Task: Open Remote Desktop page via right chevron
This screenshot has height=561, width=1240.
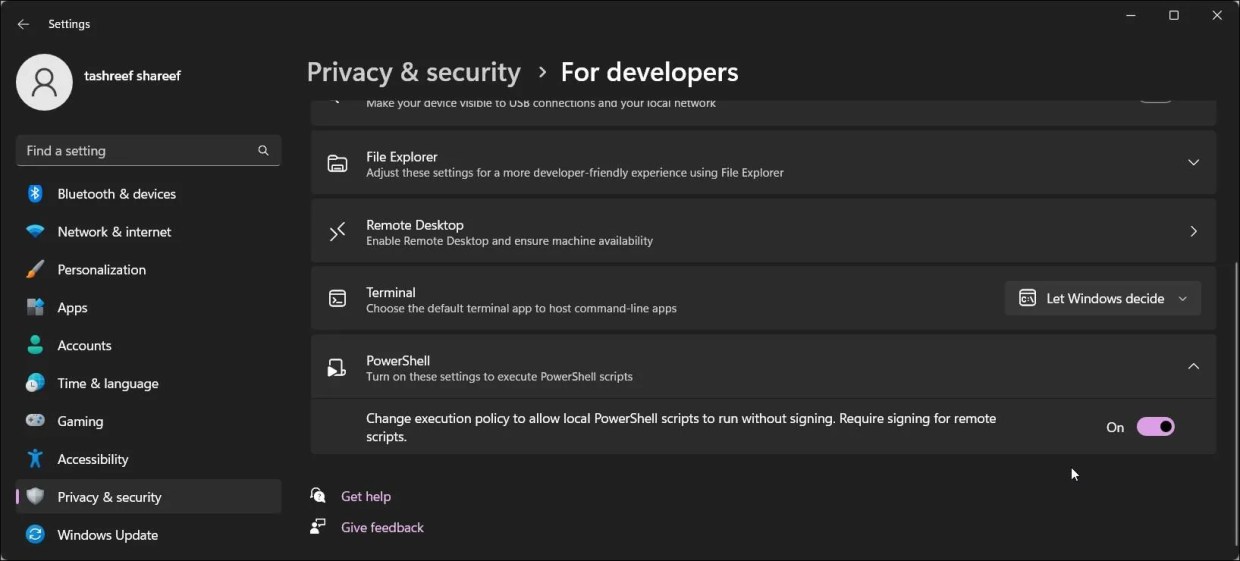Action: (x=1193, y=231)
